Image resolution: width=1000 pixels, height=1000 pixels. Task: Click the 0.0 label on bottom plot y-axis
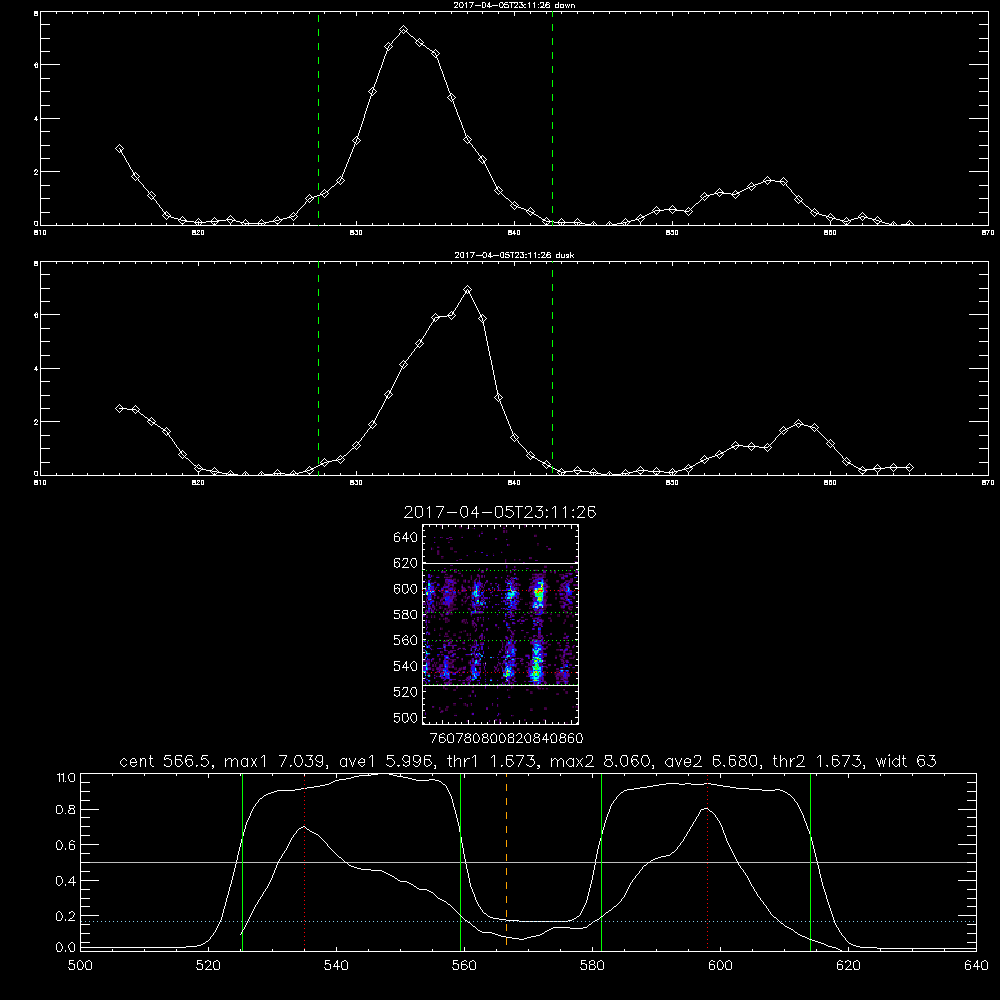pyautogui.click(x=66, y=948)
